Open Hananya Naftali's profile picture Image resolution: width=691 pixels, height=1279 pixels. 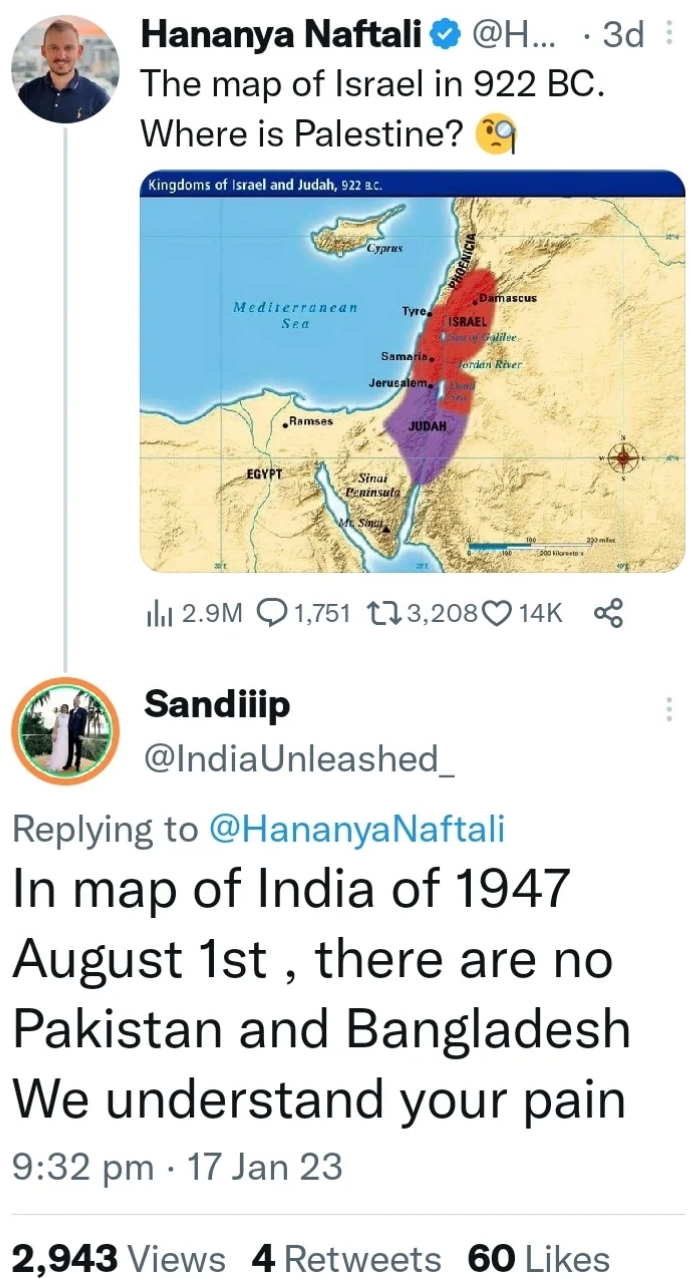(x=65, y=69)
